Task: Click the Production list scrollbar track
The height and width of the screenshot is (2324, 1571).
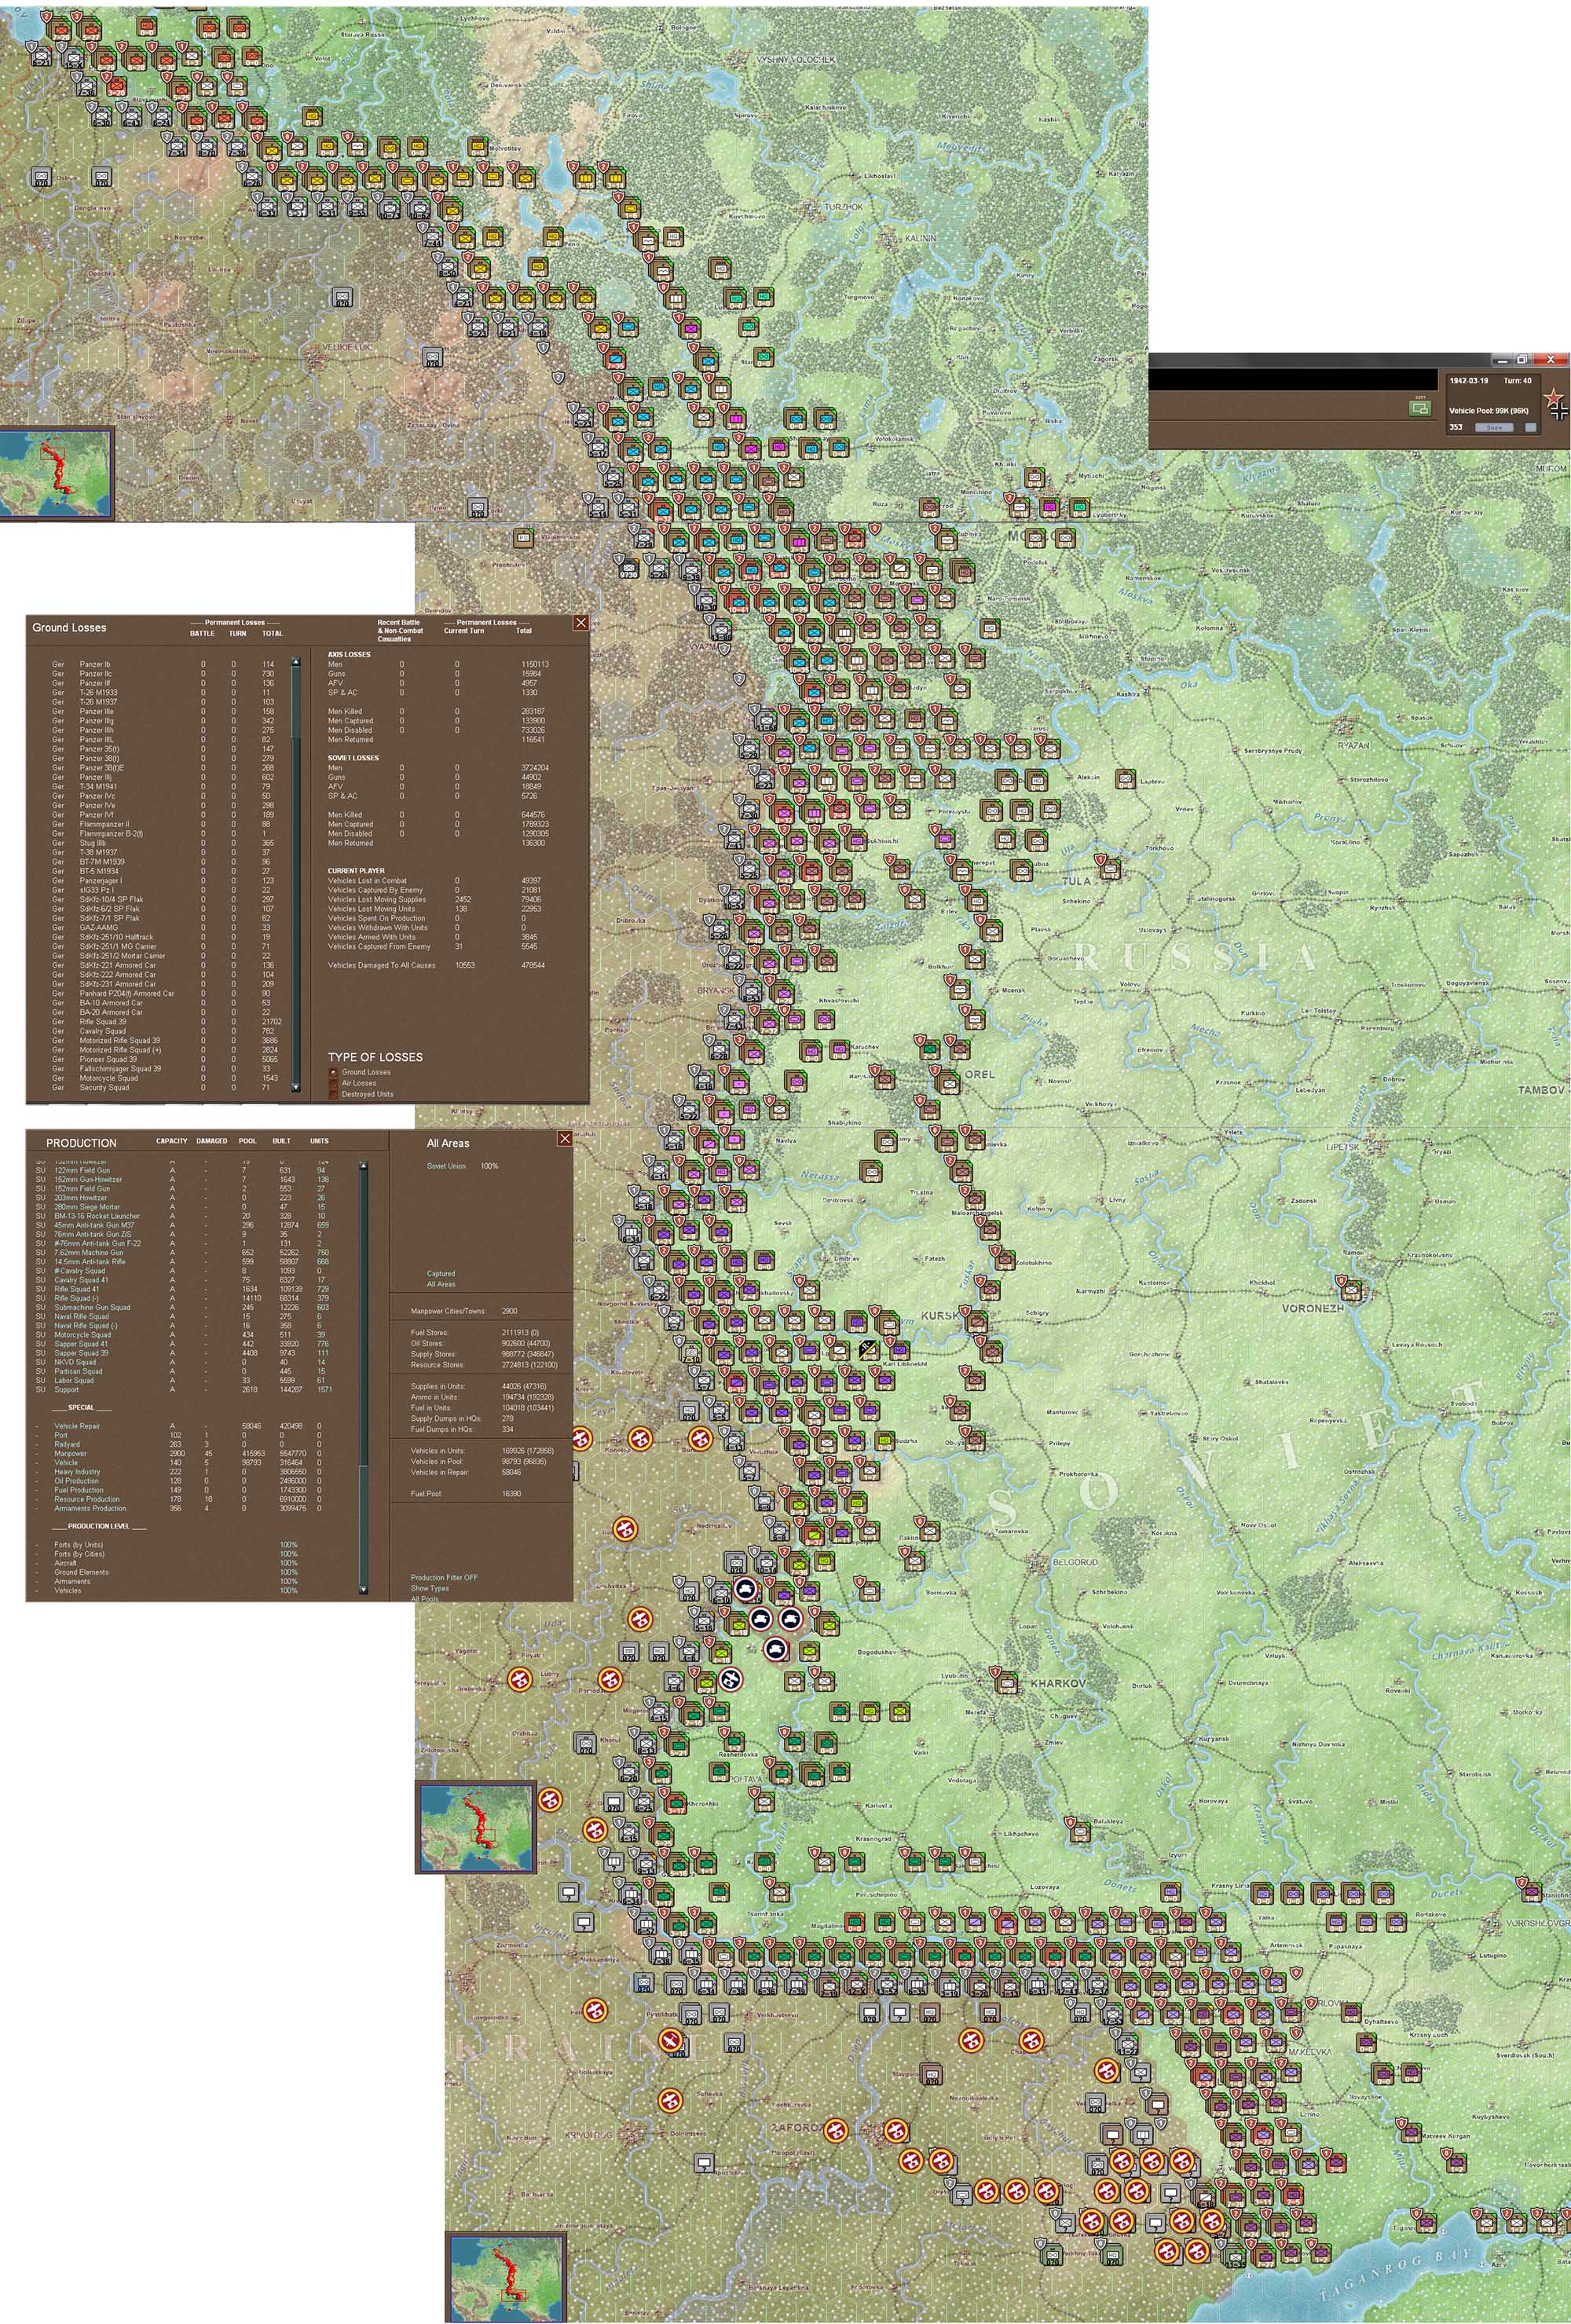Action: tap(363, 1378)
